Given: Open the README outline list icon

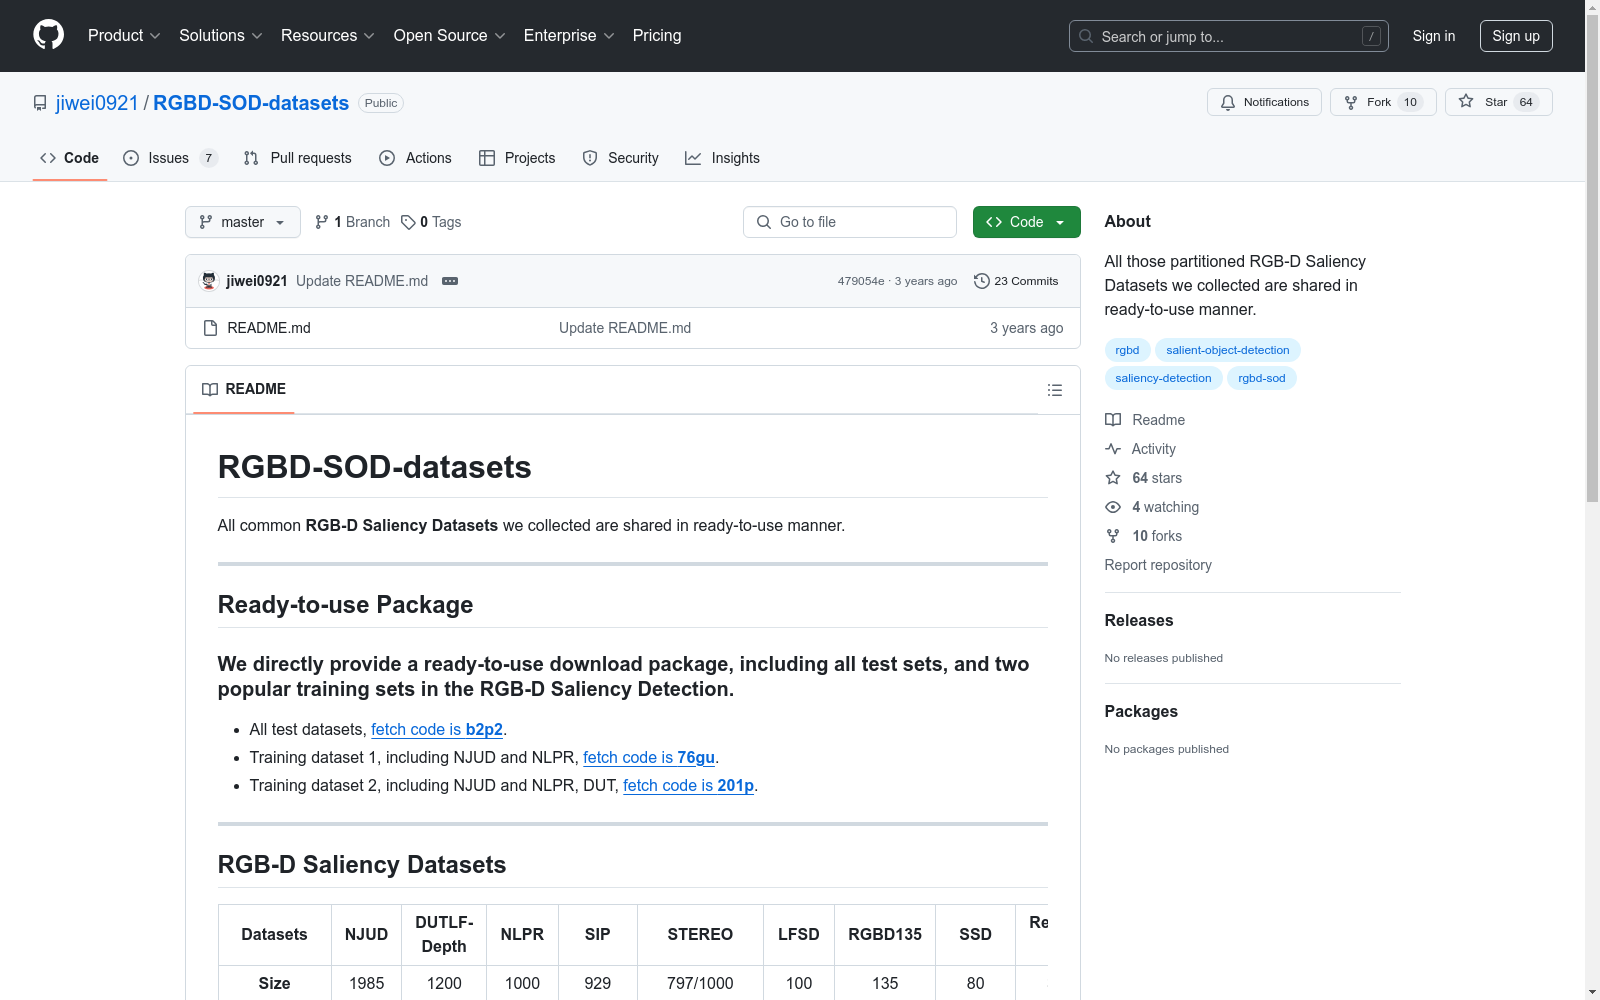Looking at the screenshot, I should 1055,390.
